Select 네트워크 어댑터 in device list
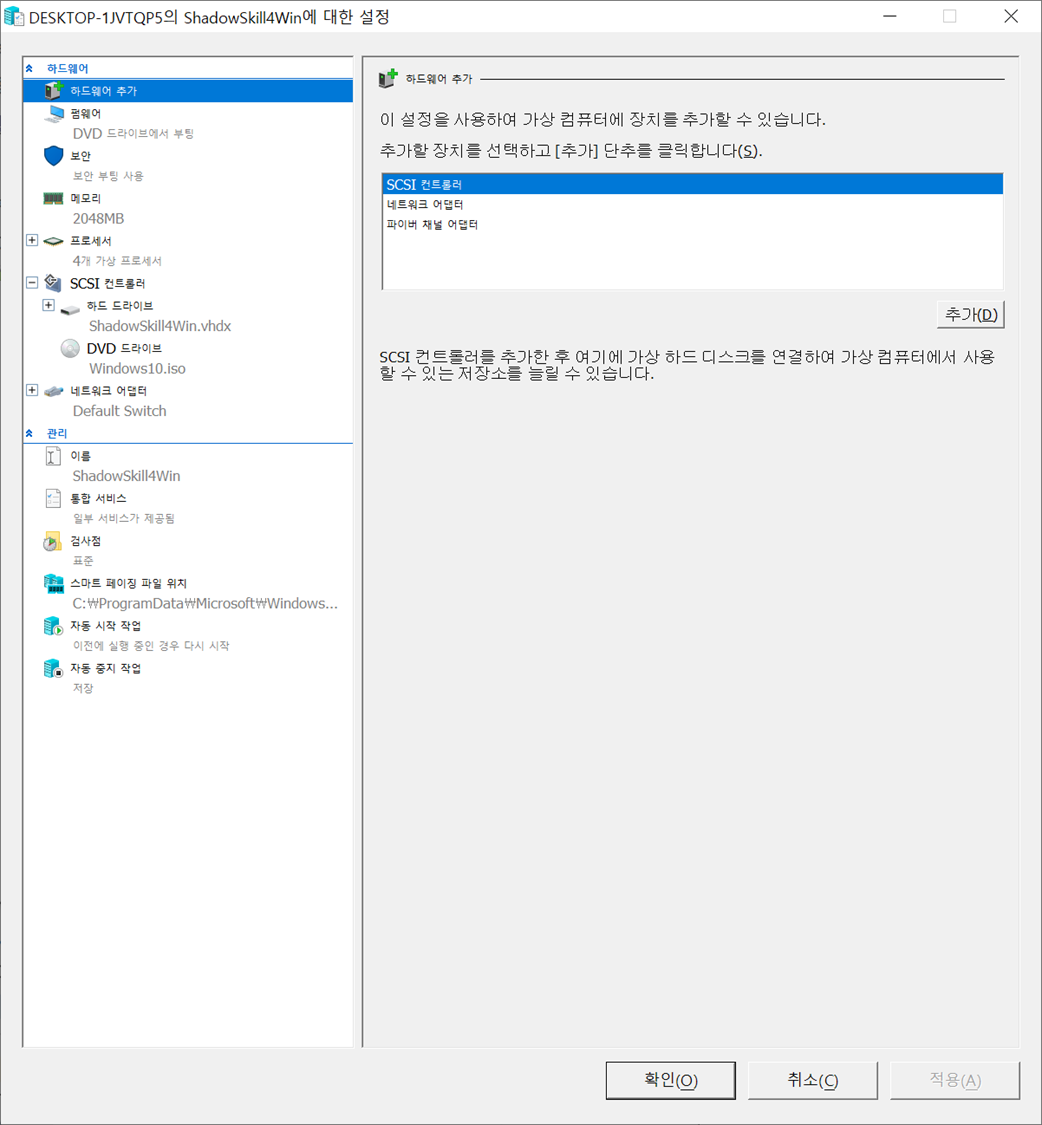1042x1125 pixels. pos(693,204)
